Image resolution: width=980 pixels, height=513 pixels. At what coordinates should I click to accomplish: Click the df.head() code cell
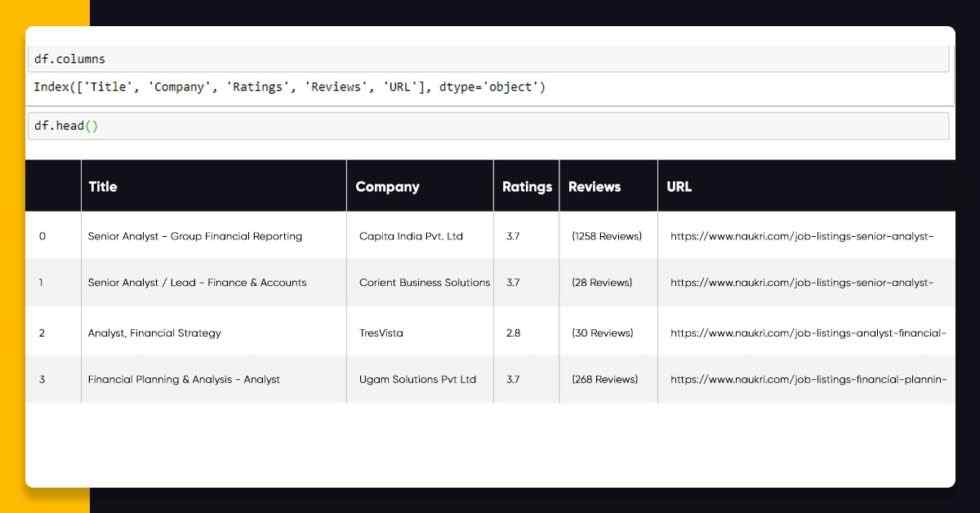488,126
